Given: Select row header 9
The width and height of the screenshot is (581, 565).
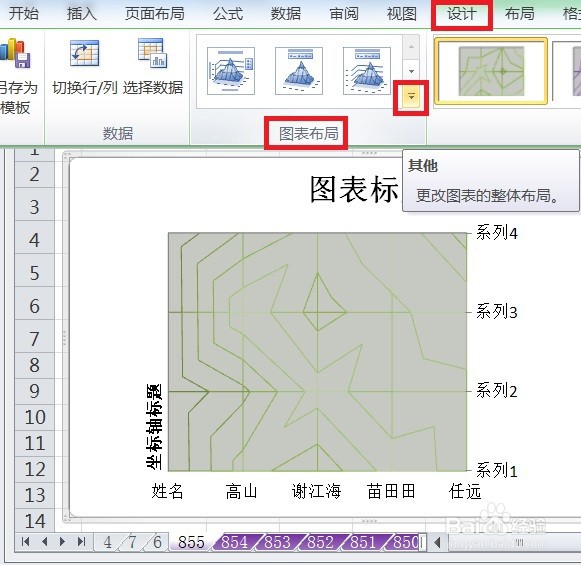Looking at the screenshot, I should (x=34, y=391).
